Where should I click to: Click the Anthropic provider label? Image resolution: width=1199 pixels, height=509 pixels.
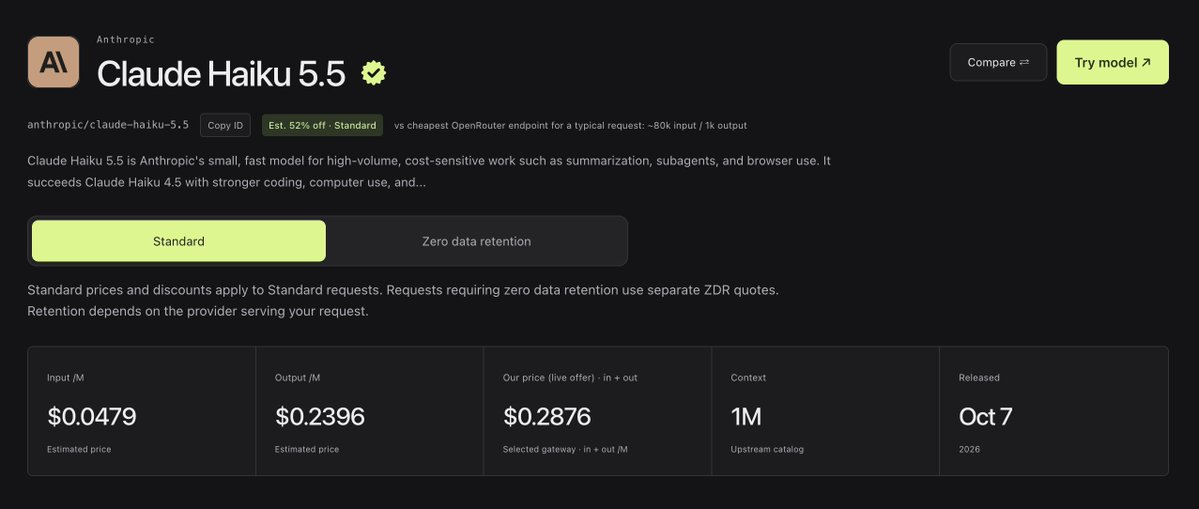tap(125, 40)
